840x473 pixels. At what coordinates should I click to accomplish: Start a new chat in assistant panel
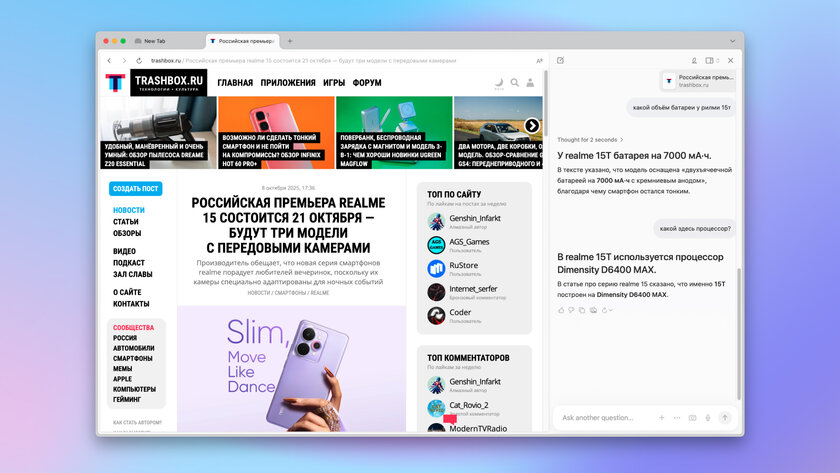tap(560, 61)
